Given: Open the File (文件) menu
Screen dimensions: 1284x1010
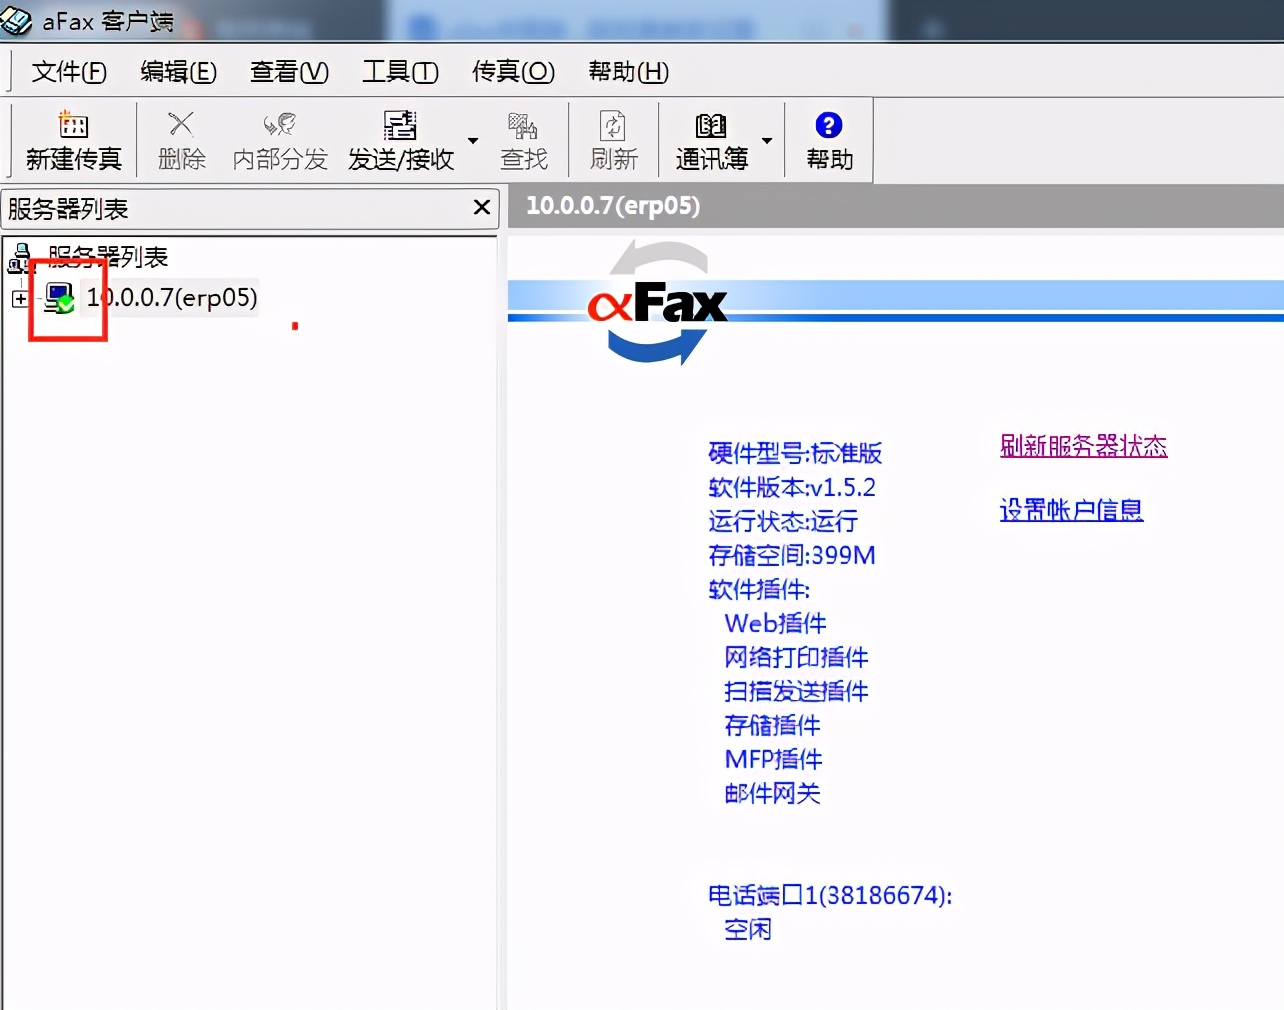Looking at the screenshot, I should (69, 71).
